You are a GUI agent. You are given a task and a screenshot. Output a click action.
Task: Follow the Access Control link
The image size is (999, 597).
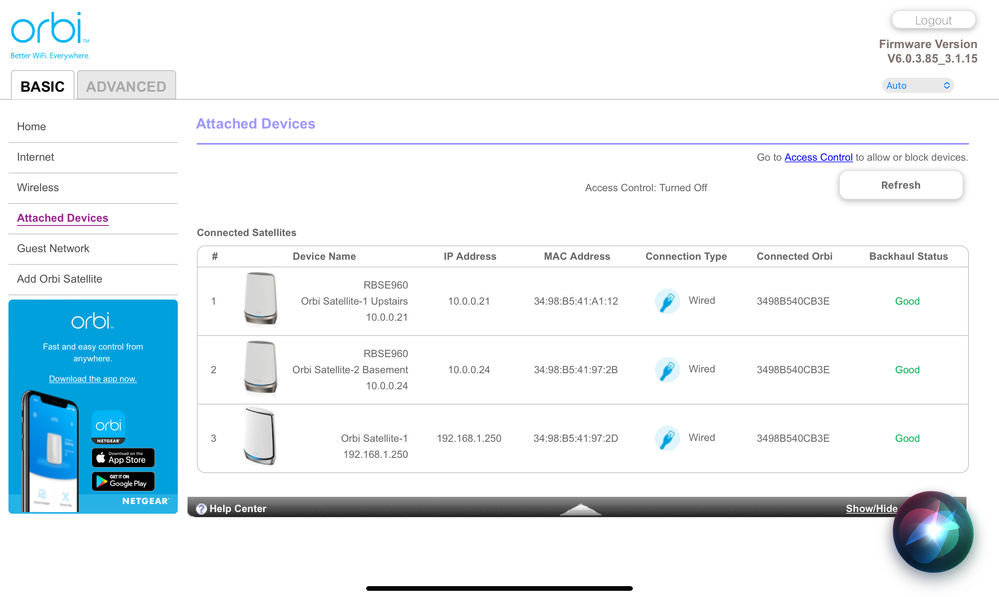pos(818,157)
